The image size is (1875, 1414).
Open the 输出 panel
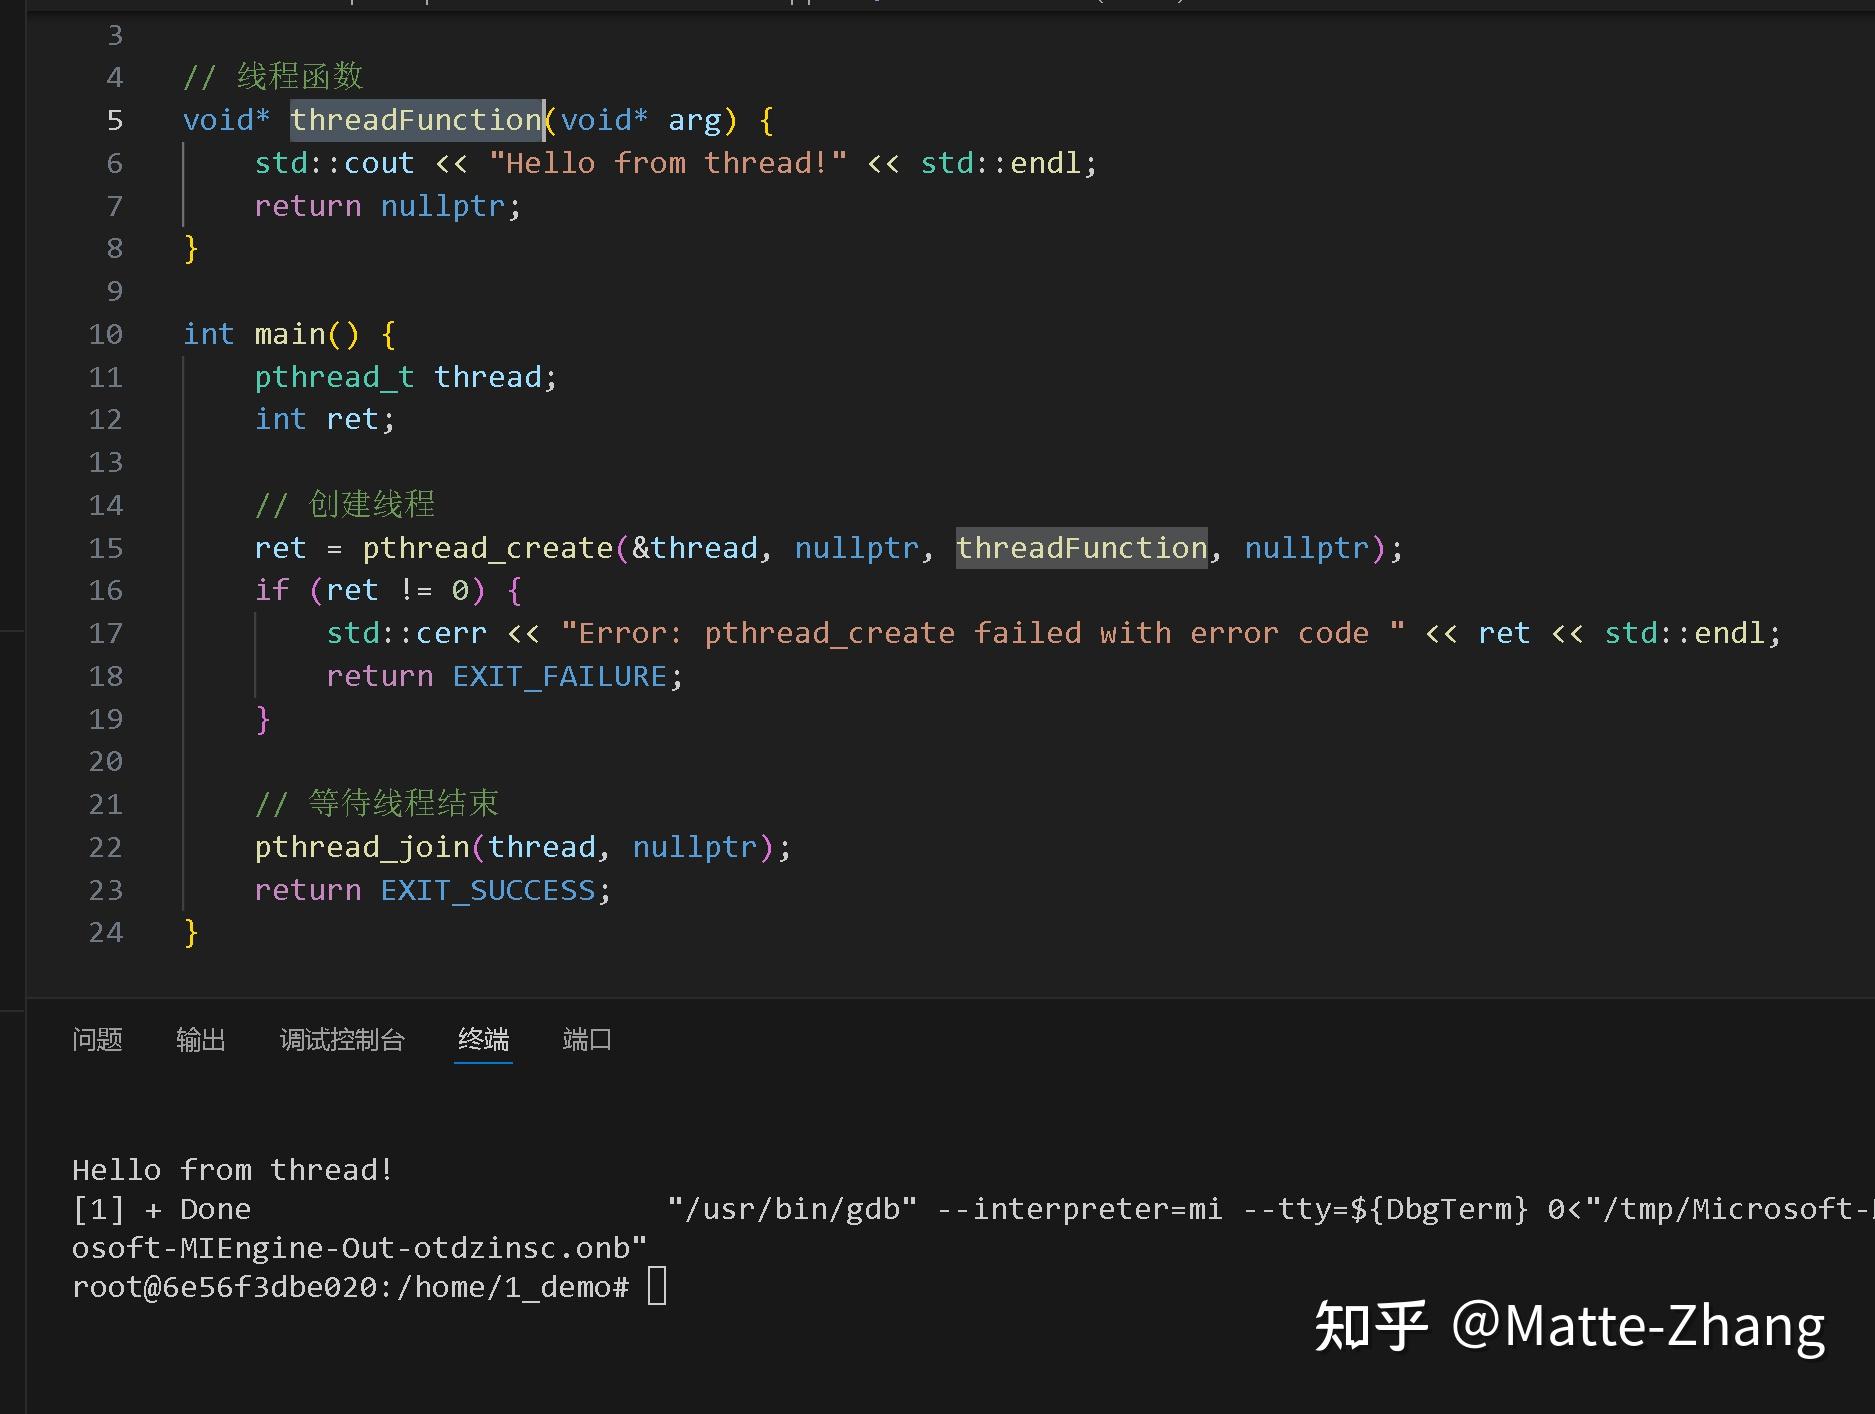tap(200, 1040)
